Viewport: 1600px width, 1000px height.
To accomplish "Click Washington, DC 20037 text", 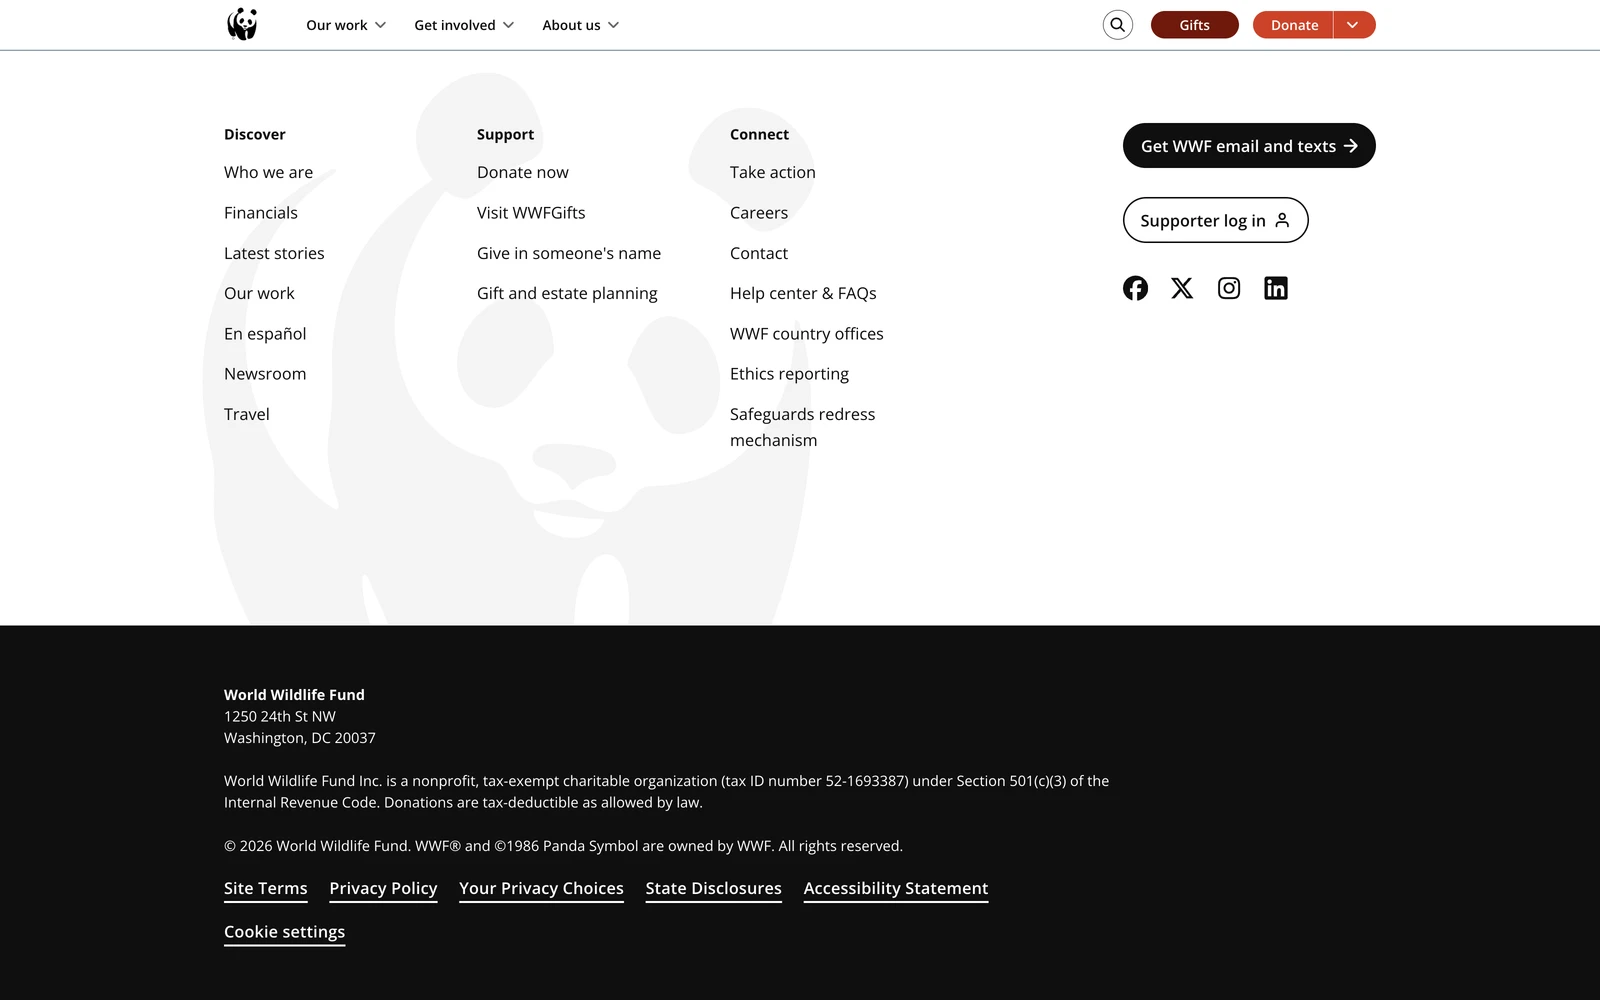I will [x=300, y=738].
